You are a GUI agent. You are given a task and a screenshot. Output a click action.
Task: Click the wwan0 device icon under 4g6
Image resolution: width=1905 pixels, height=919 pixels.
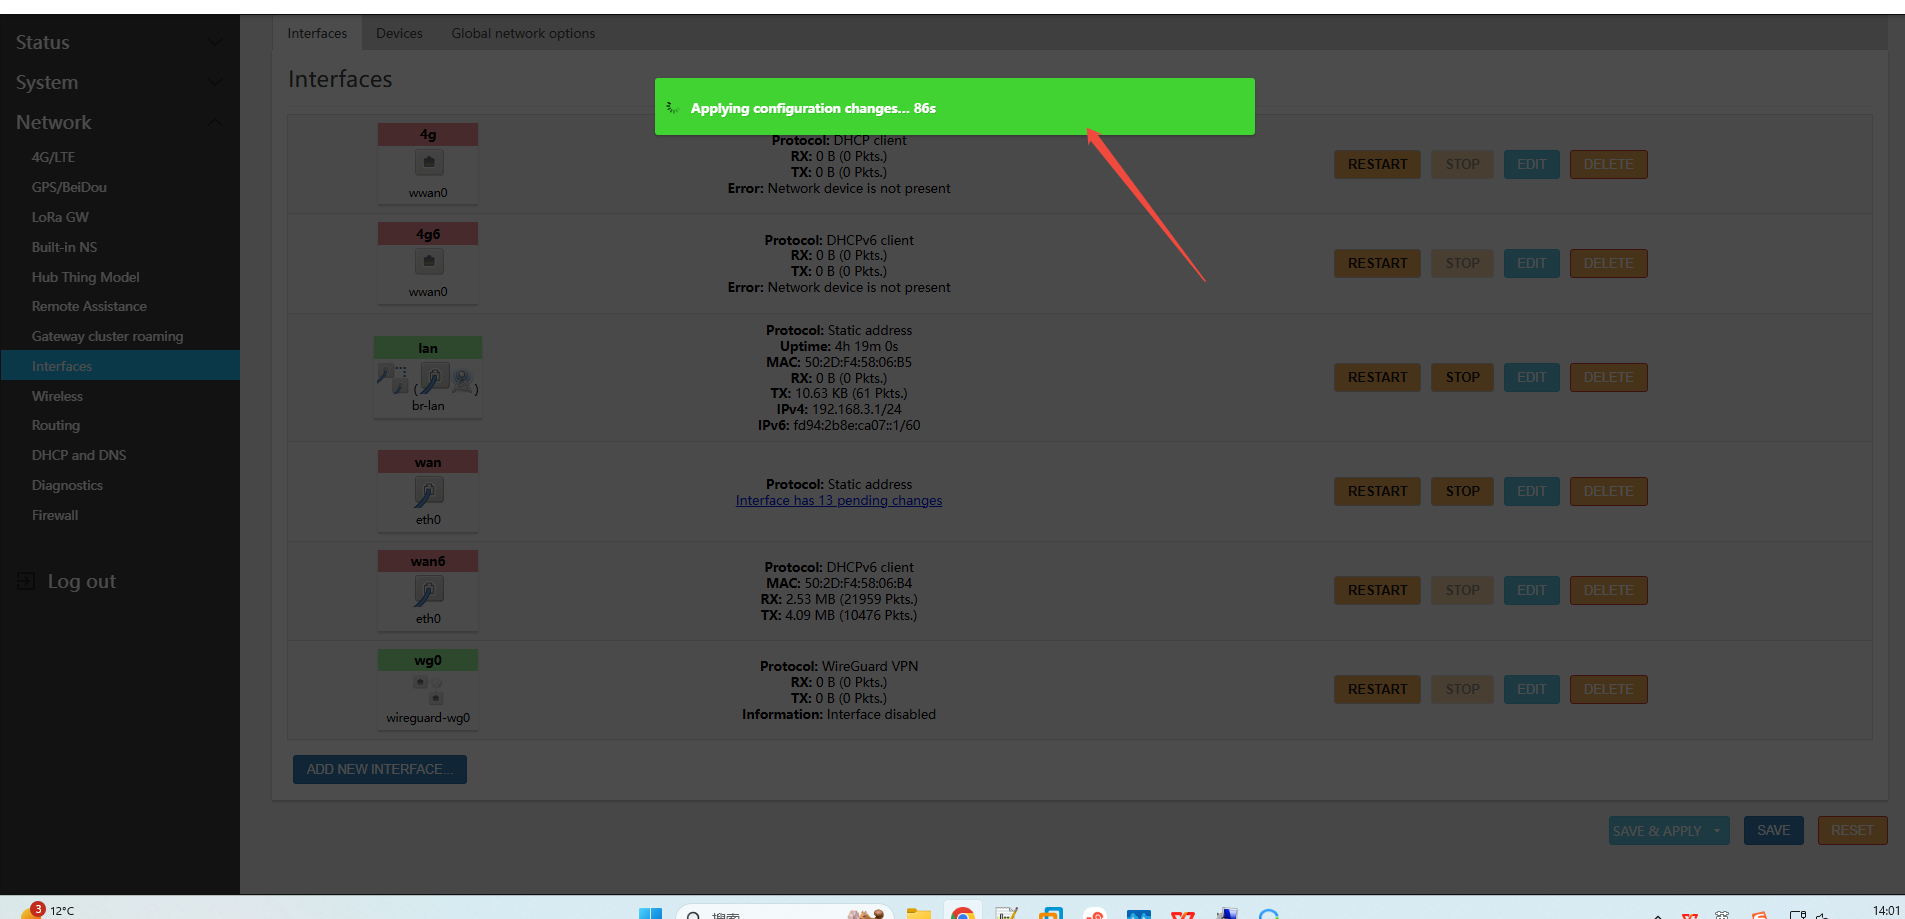(x=428, y=262)
